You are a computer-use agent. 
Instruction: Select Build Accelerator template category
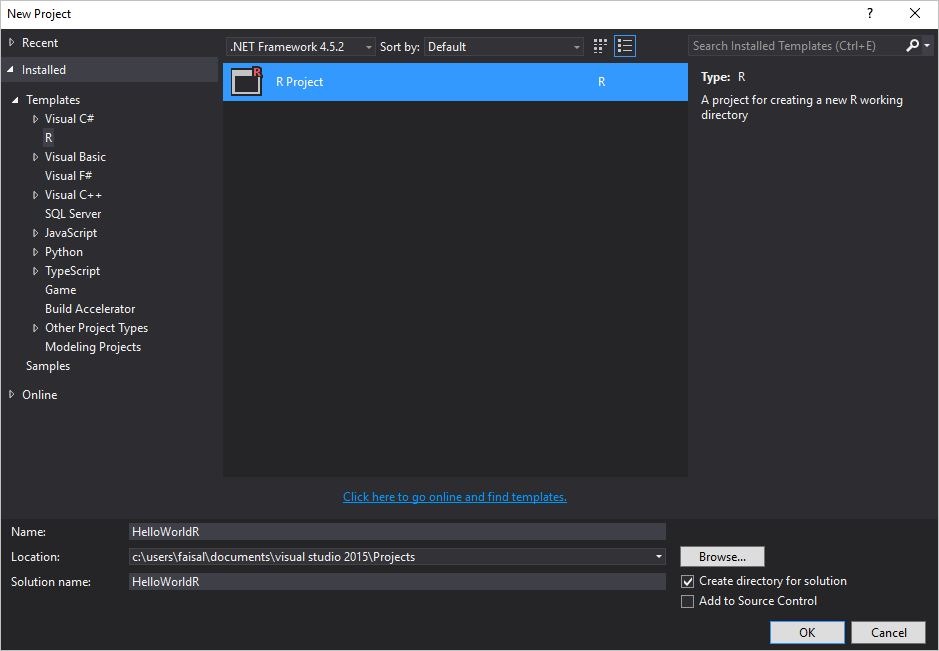click(x=90, y=309)
